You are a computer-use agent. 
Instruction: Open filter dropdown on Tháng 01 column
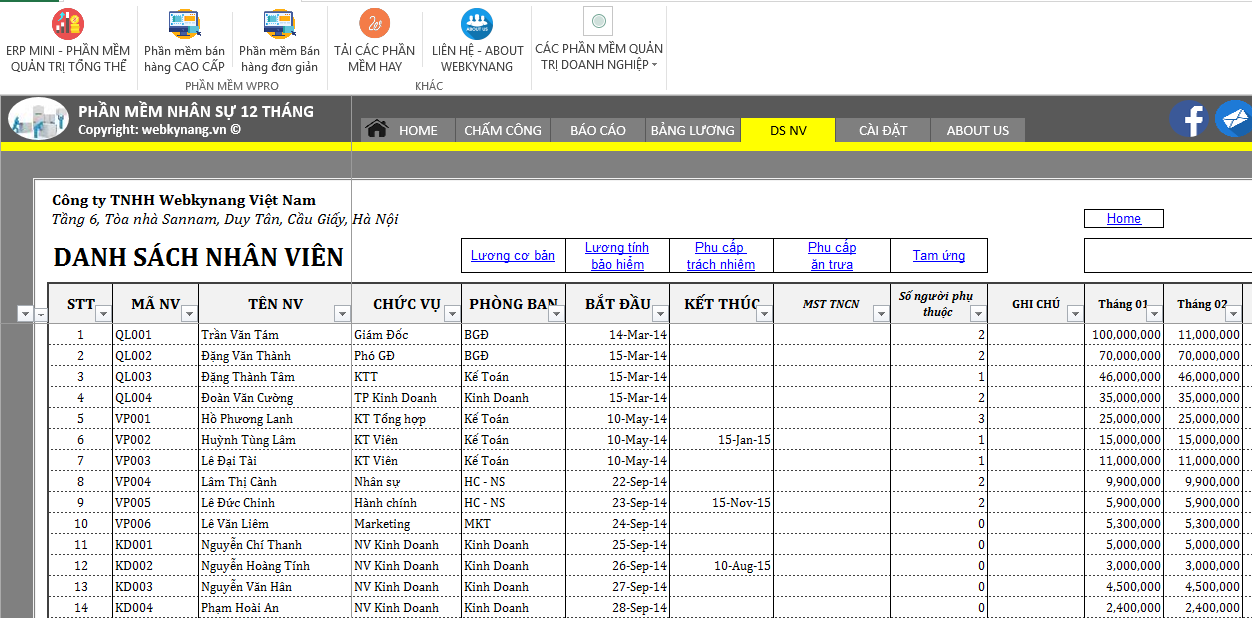1154,314
